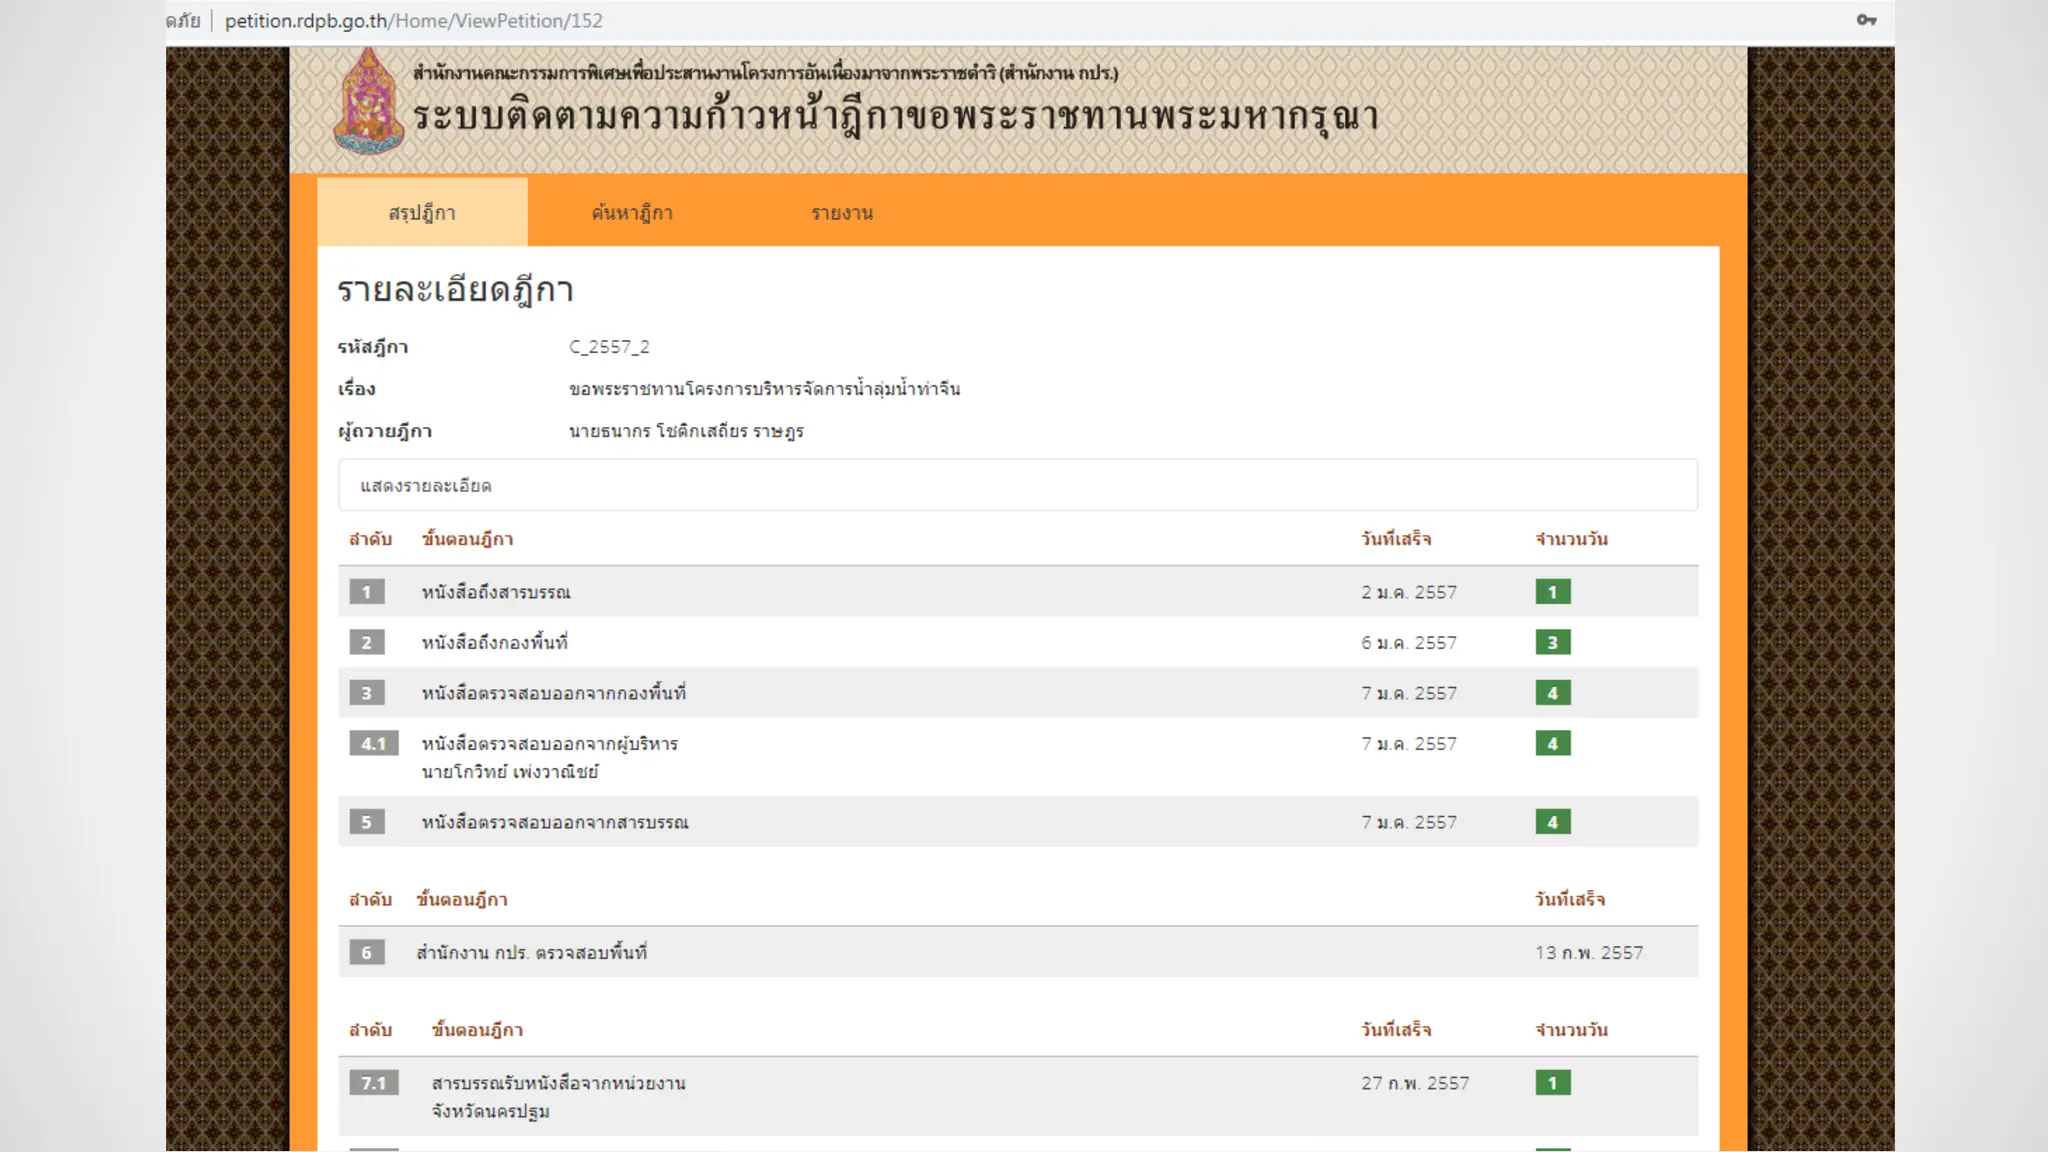Open the สรุปฎีกา tab
Image resolution: width=2048 pixels, height=1152 pixels.
point(422,213)
